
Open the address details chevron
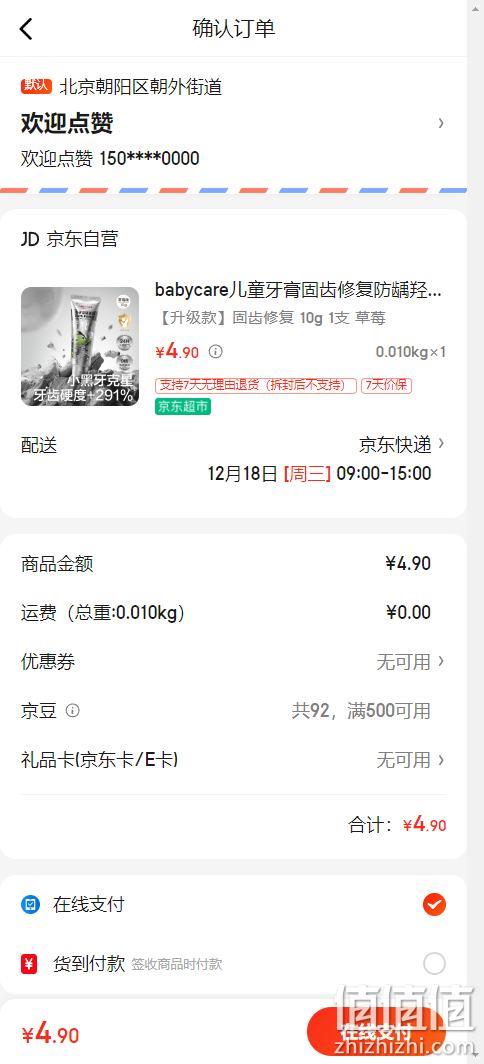441,123
